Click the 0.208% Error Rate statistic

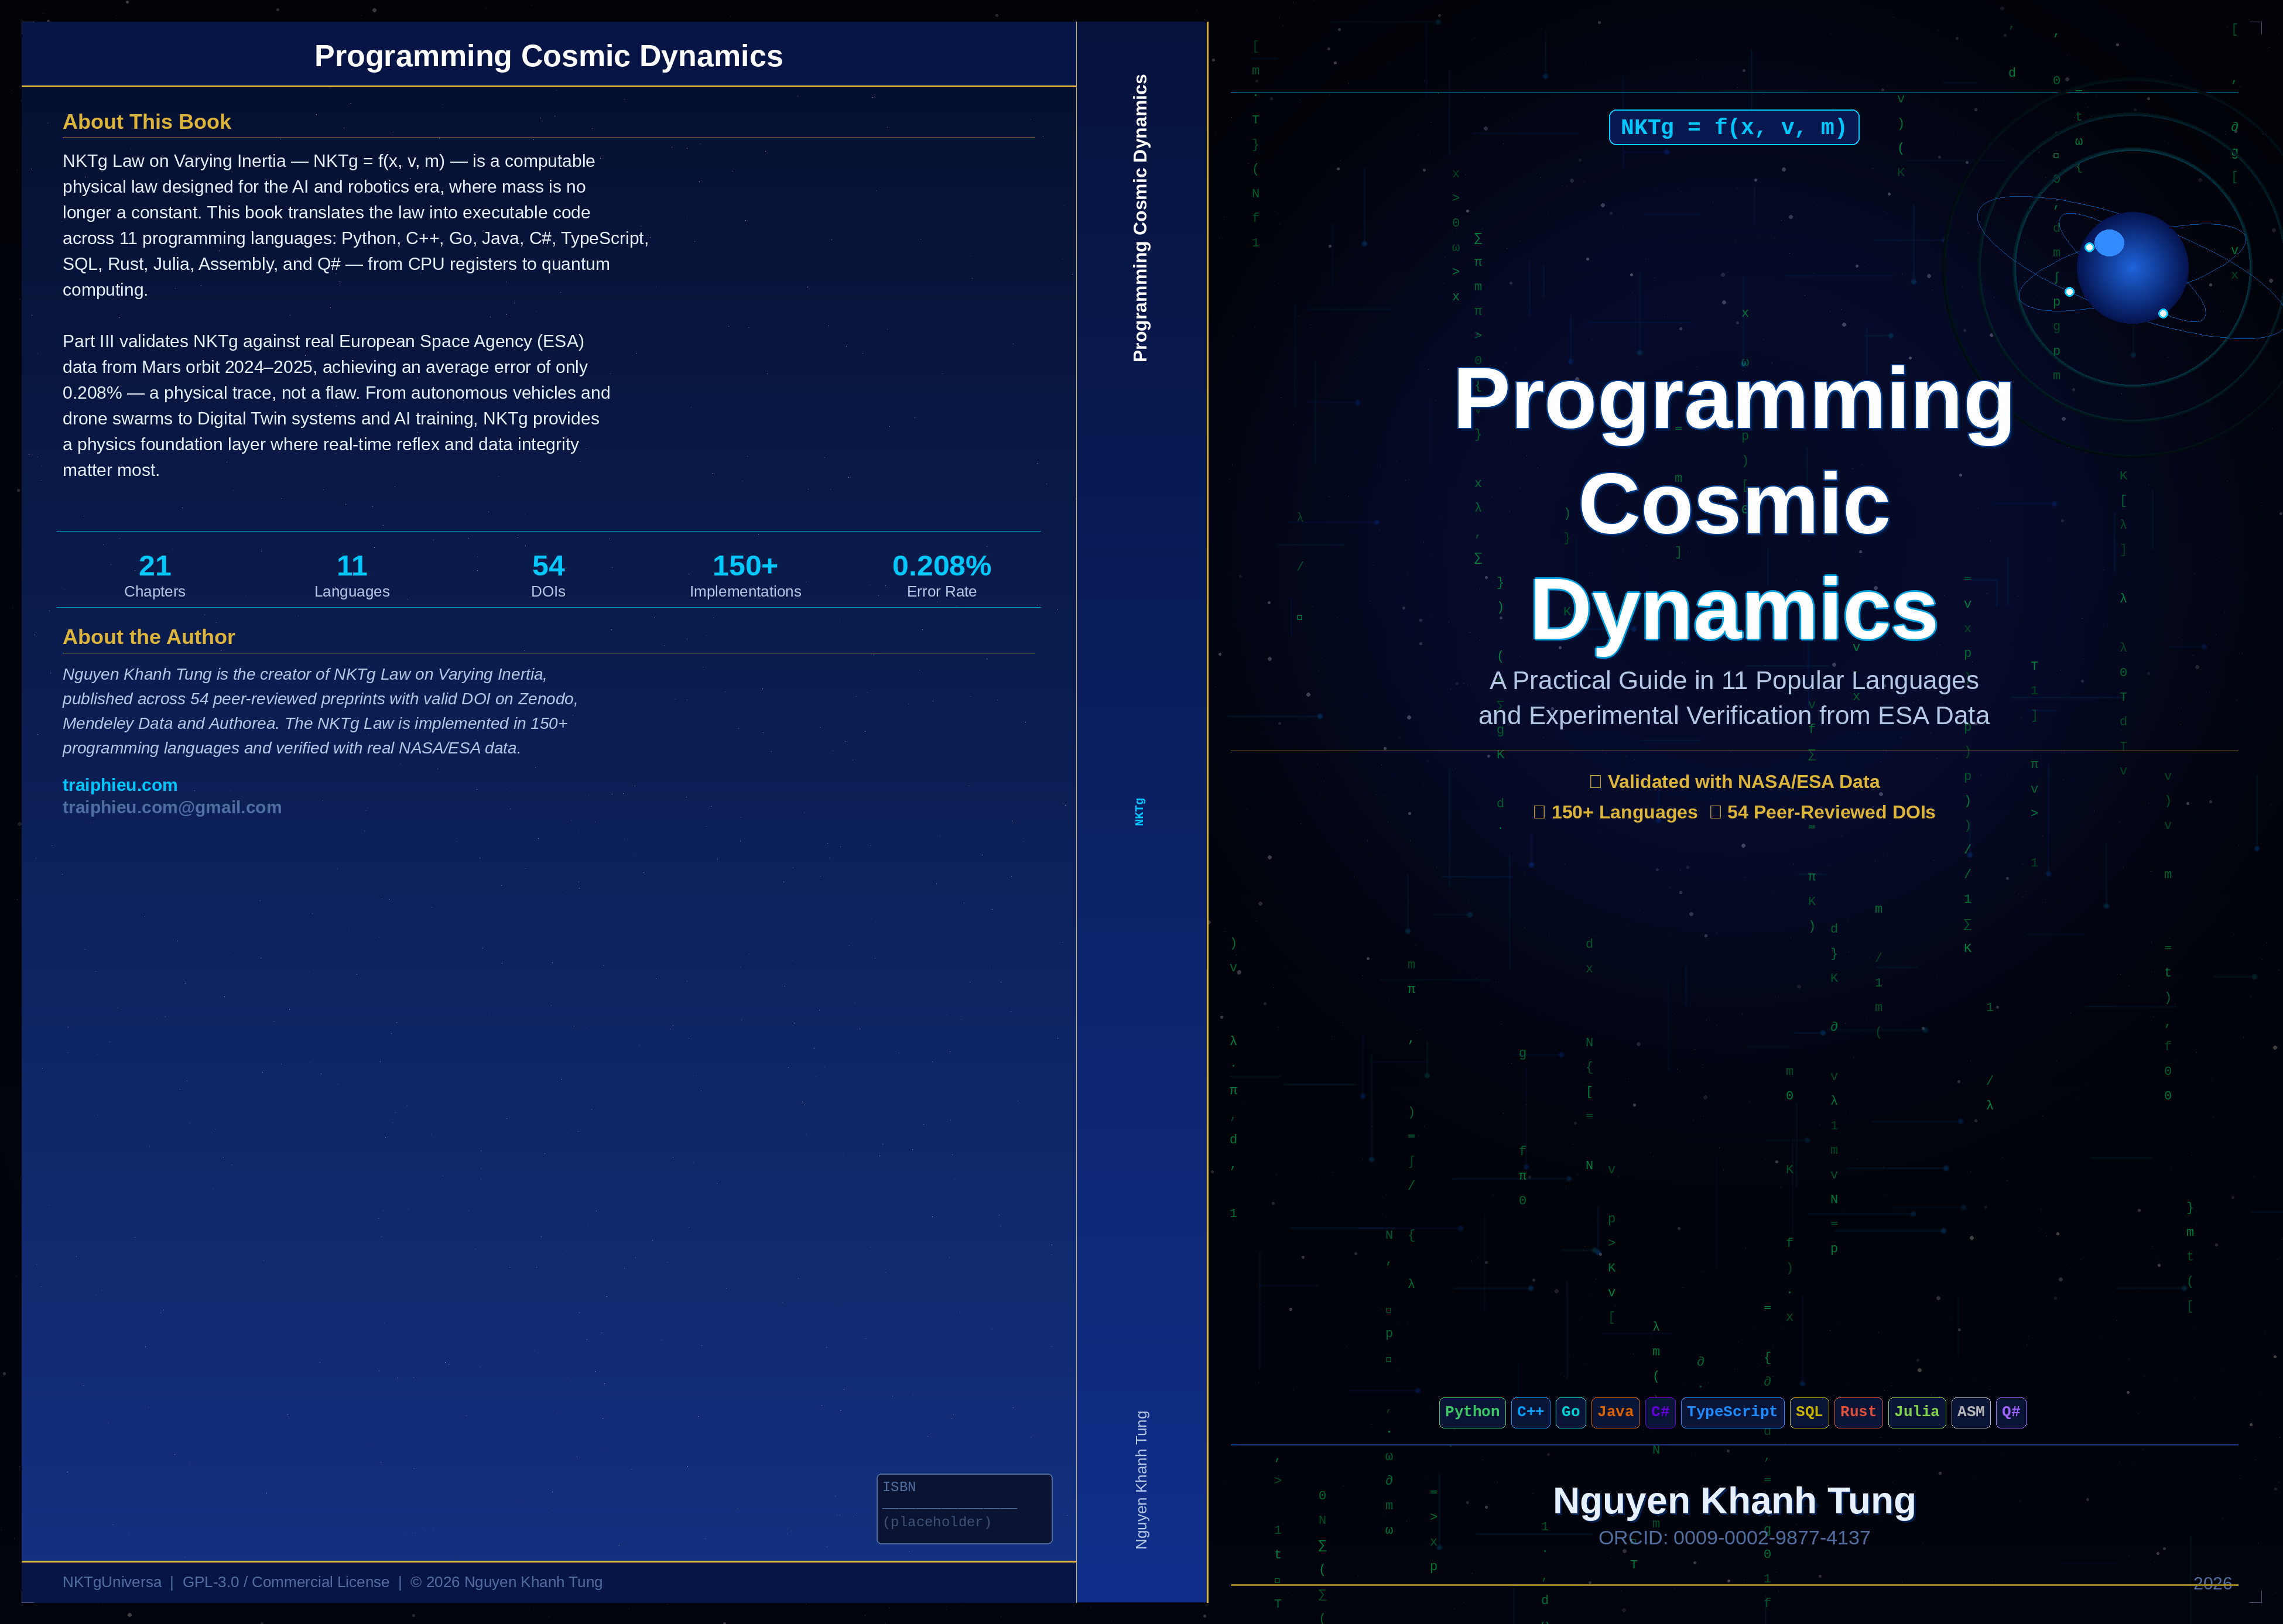941,575
